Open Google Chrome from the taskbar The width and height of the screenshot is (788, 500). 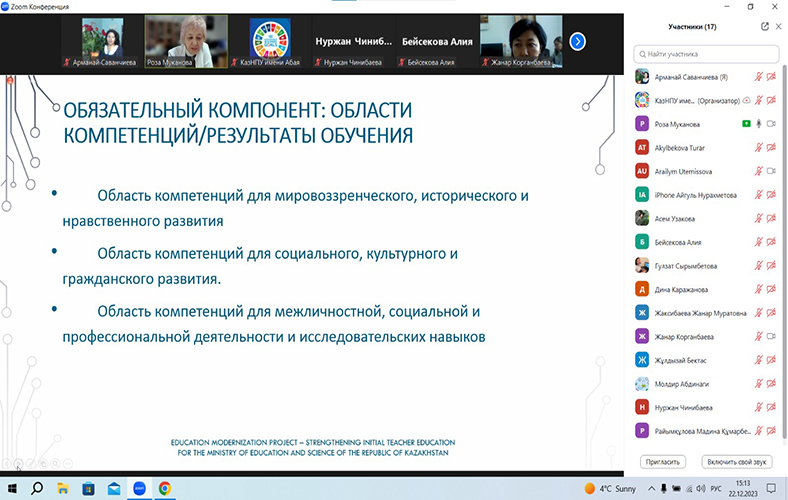tap(165, 489)
